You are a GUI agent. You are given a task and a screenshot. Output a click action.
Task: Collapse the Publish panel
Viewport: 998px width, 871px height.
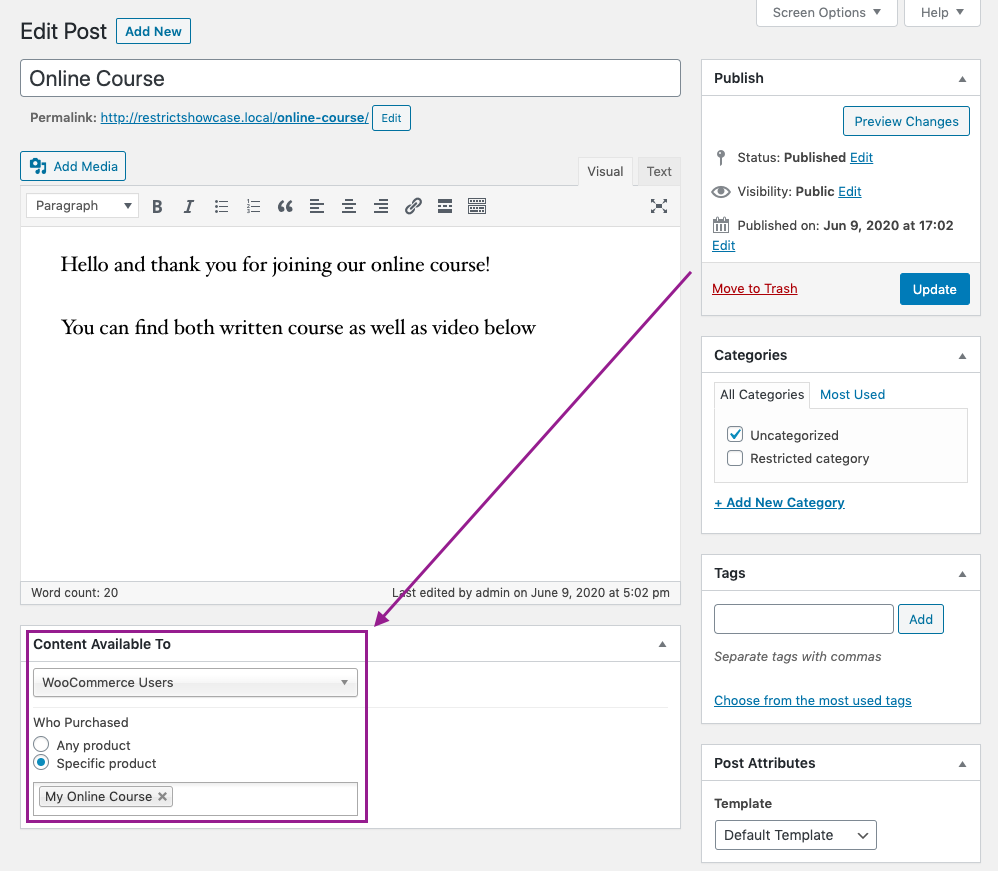click(x=962, y=79)
